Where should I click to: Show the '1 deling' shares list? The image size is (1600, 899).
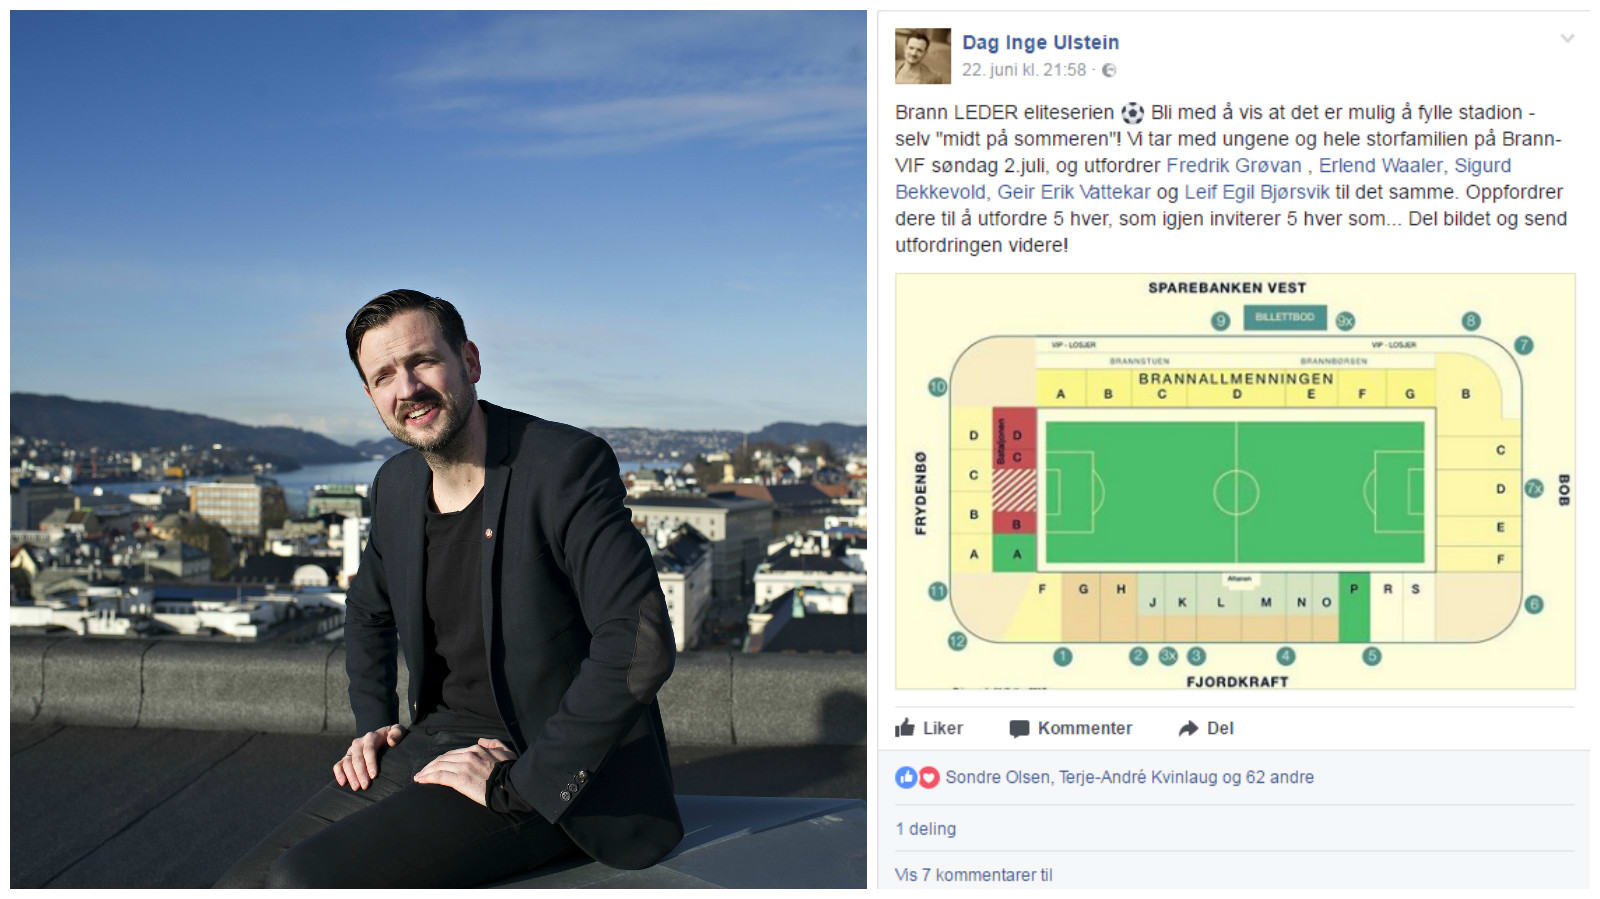click(x=926, y=829)
